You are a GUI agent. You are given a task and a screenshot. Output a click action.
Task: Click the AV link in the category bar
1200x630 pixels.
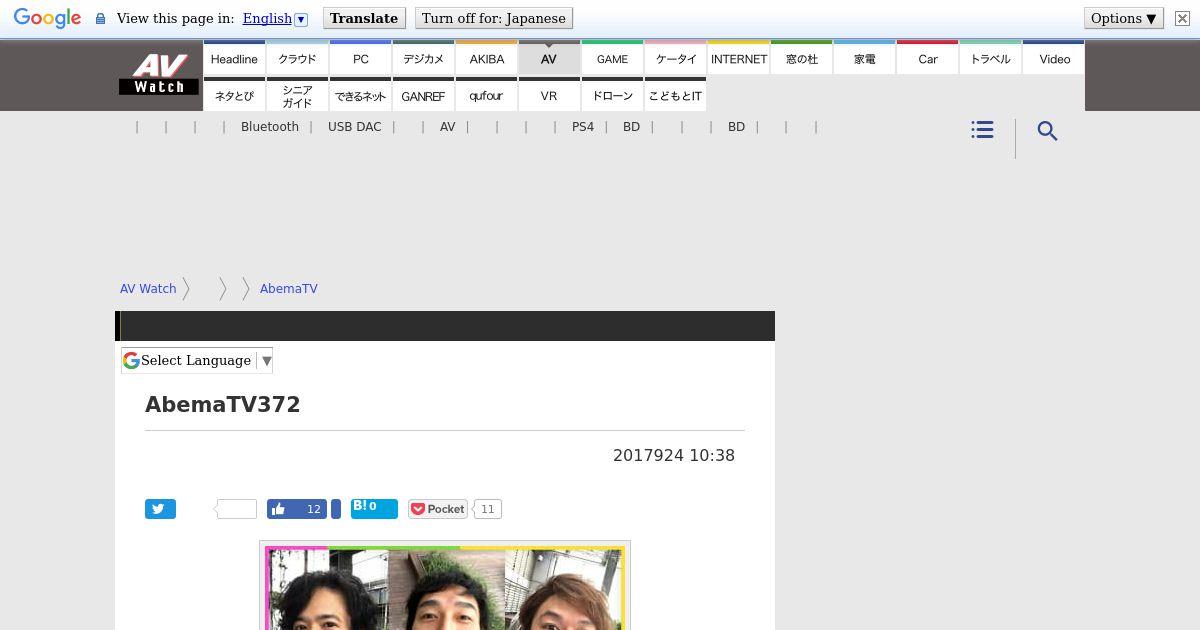click(447, 127)
